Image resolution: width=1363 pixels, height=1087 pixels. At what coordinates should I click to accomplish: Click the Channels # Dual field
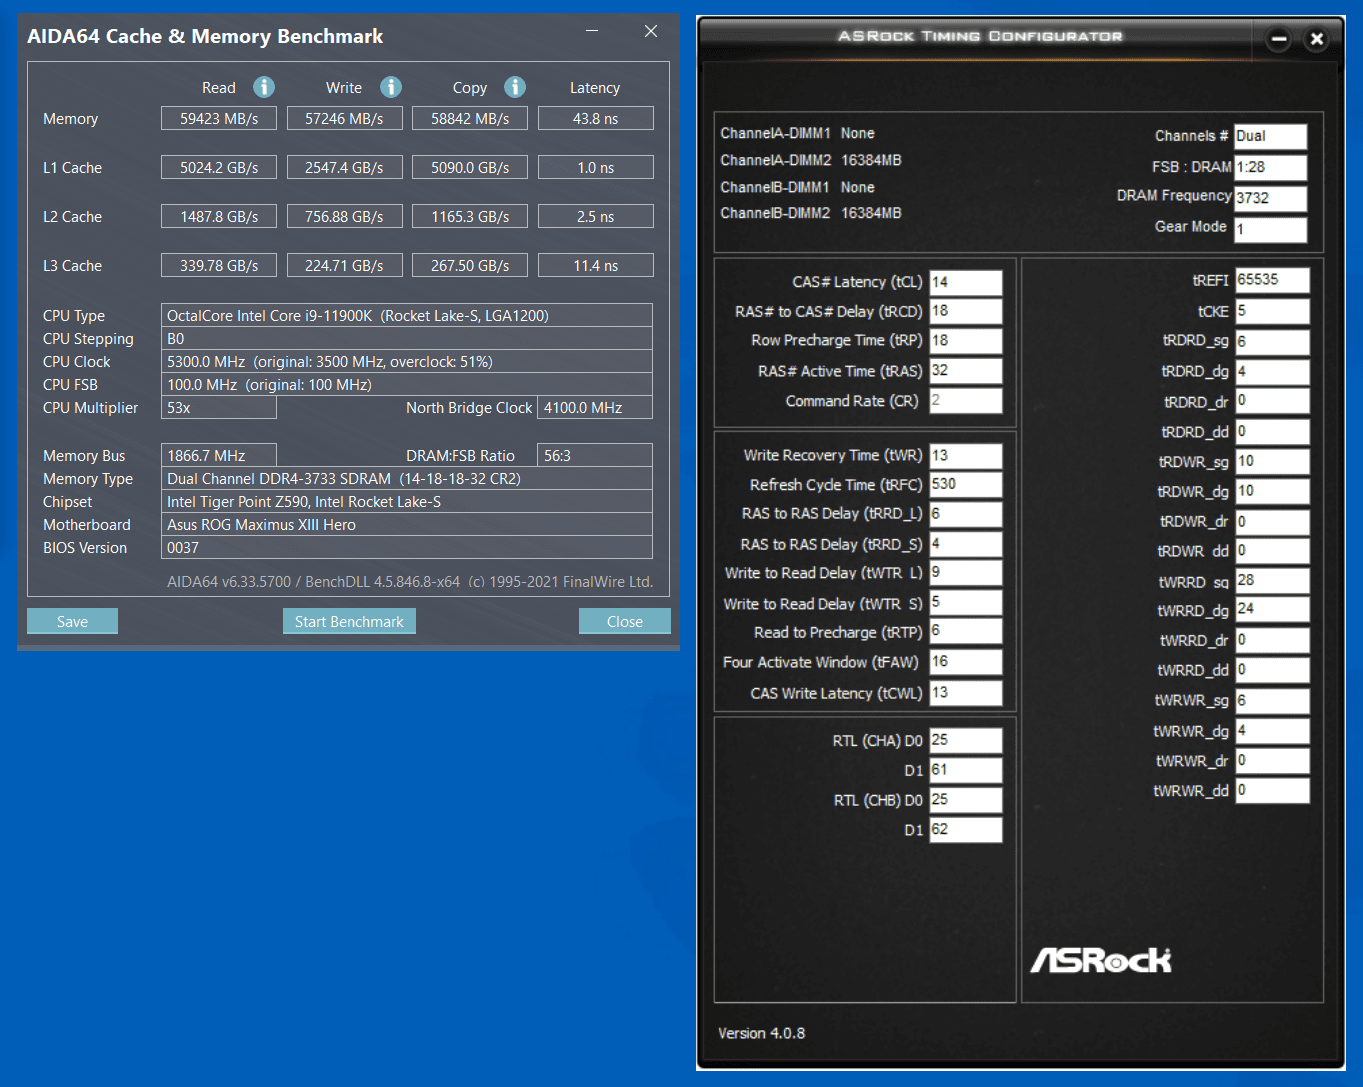pyautogui.click(x=1270, y=136)
